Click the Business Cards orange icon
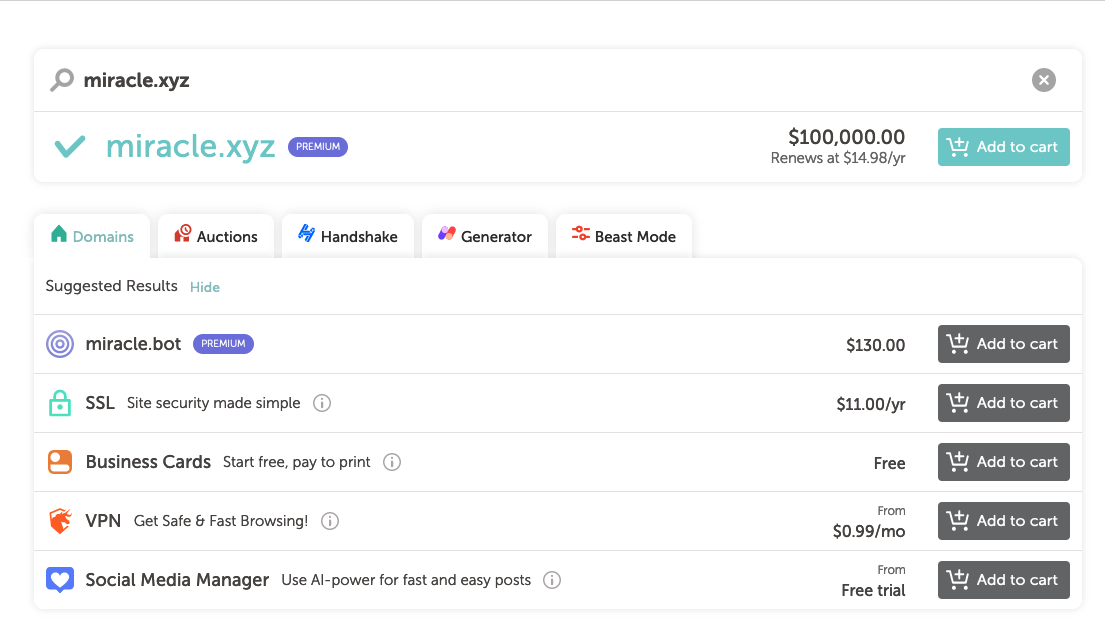 click(60, 462)
